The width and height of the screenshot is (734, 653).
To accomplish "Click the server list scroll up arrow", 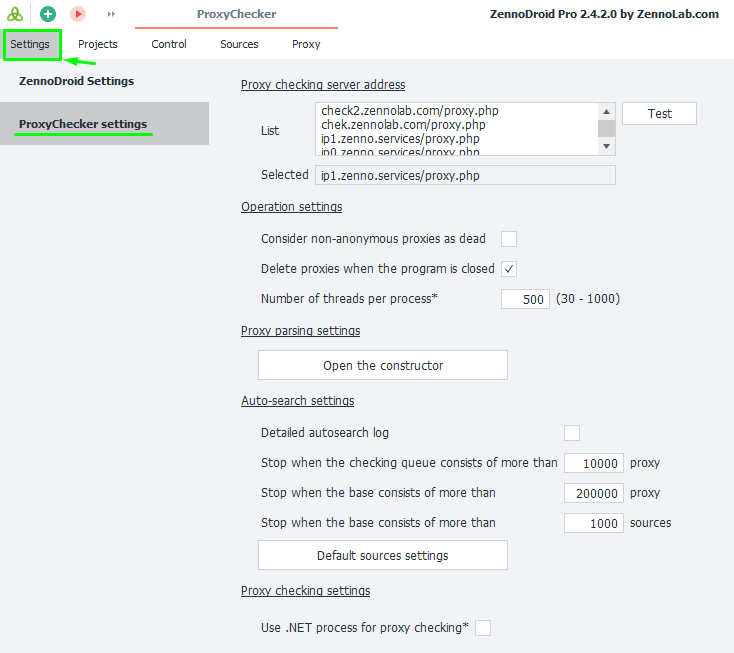I will click(x=606, y=111).
